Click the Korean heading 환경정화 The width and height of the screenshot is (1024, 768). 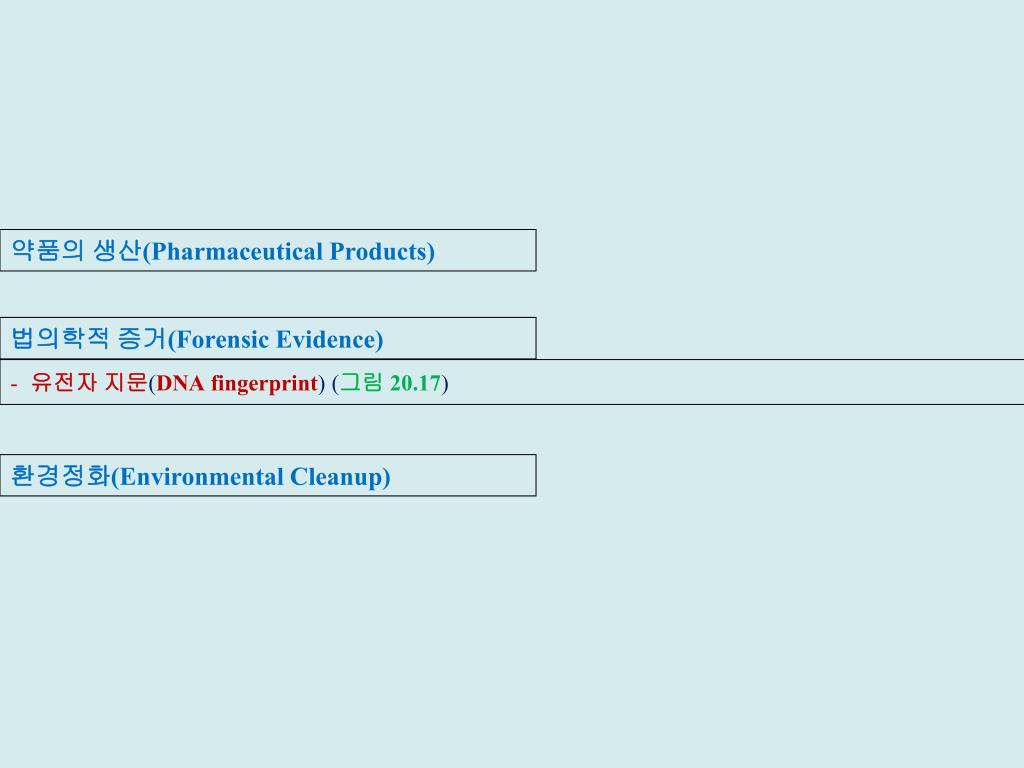61,475
